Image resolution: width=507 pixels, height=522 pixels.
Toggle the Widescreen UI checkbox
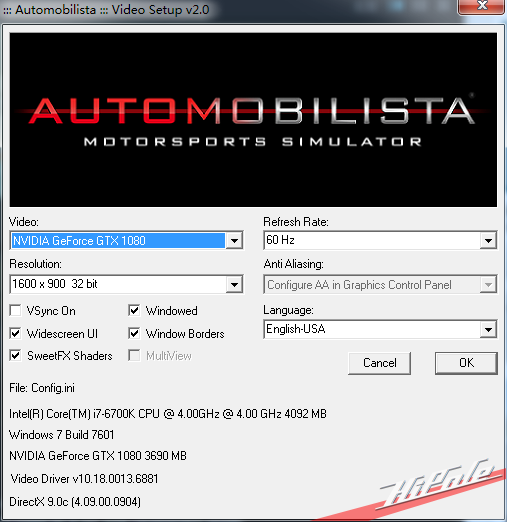[16, 333]
